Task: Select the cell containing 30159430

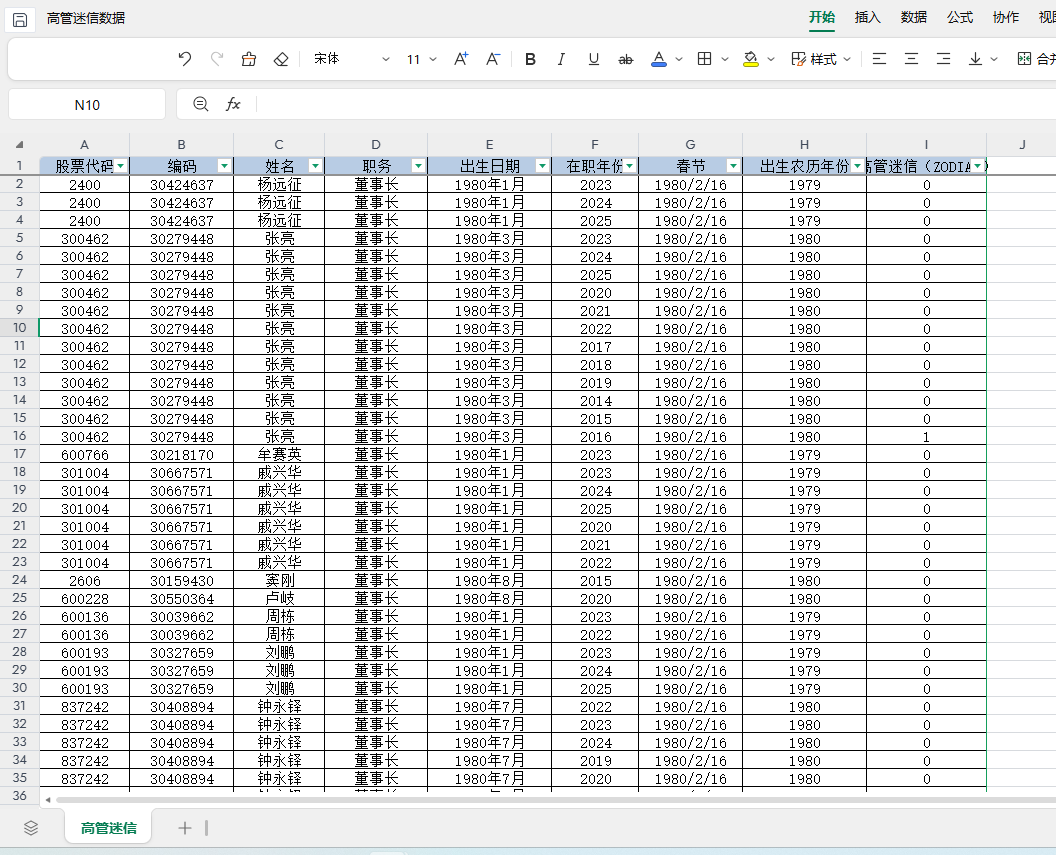Action: coord(182,580)
